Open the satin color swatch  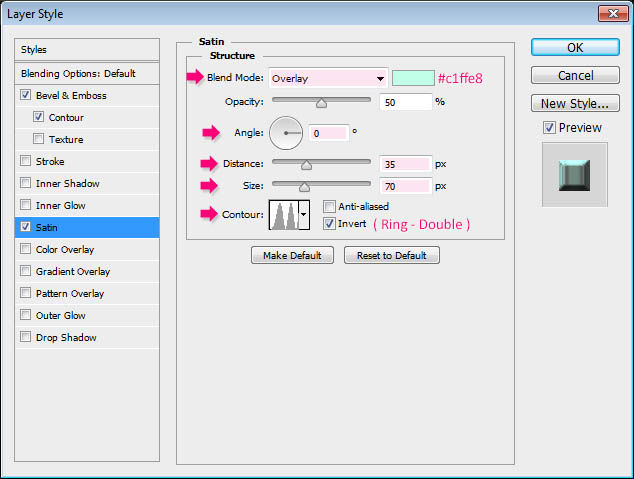pyautogui.click(x=412, y=78)
